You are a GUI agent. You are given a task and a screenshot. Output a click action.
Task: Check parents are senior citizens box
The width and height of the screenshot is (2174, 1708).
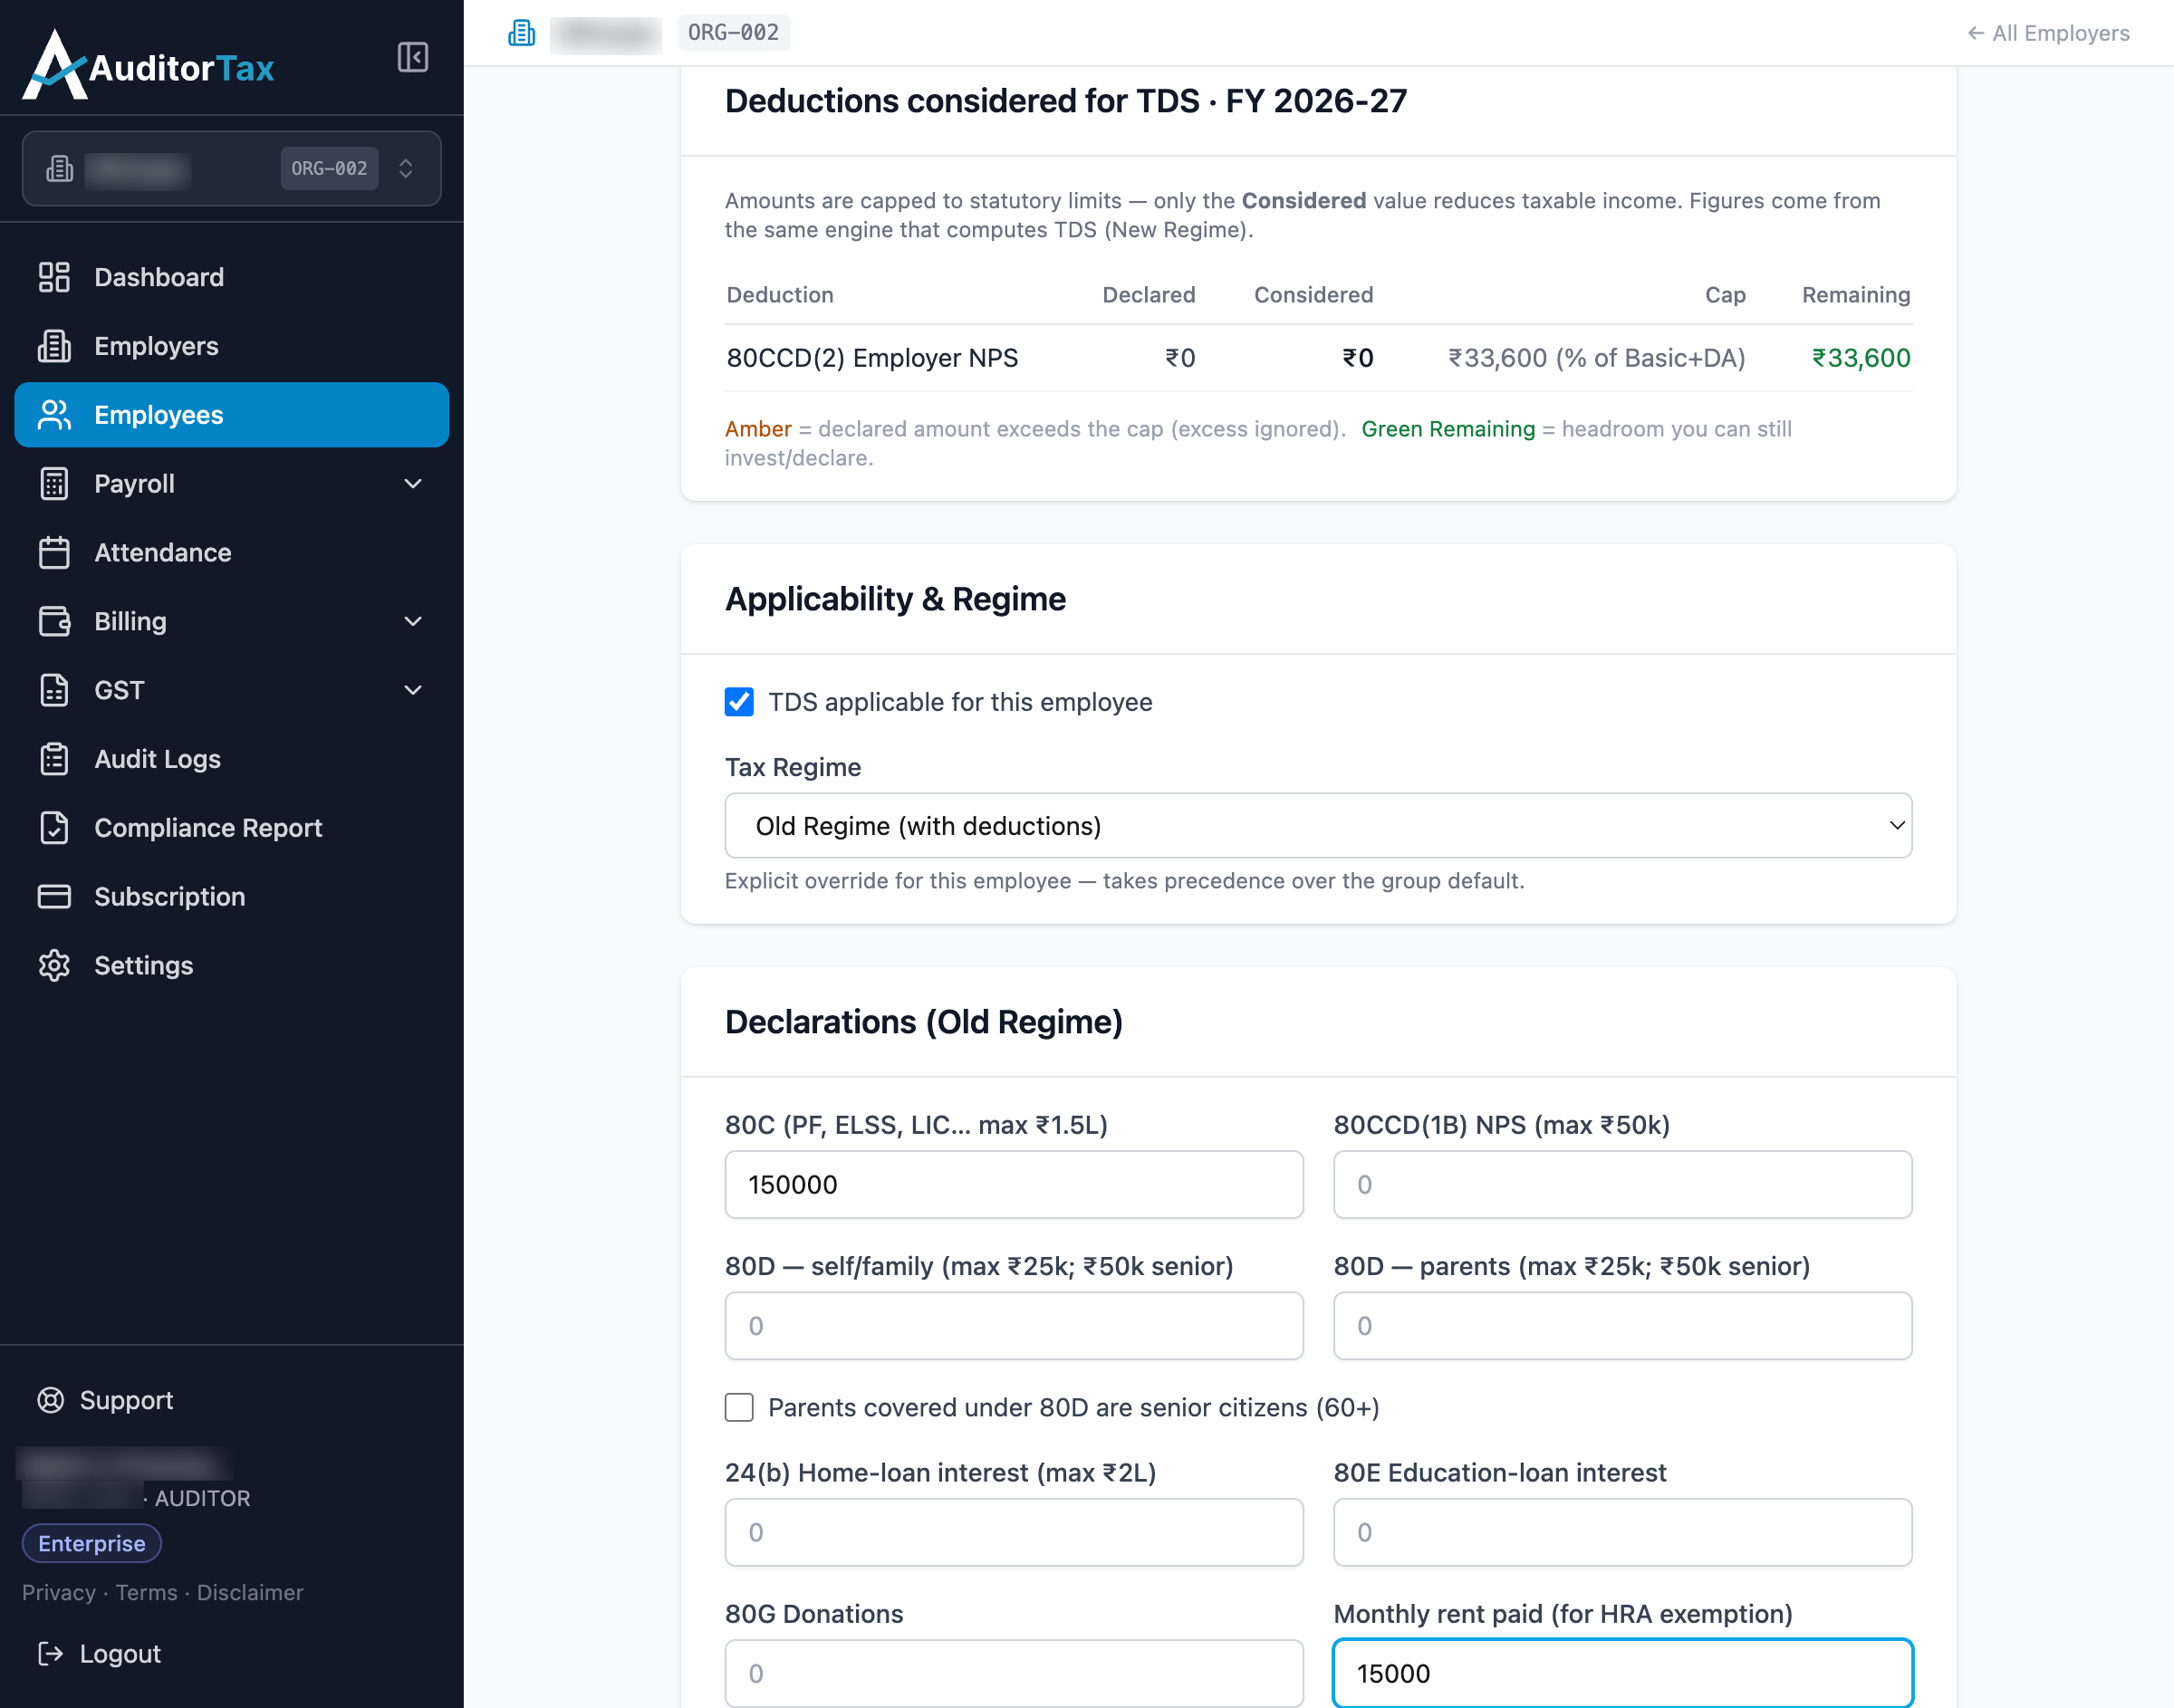[739, 1408]
